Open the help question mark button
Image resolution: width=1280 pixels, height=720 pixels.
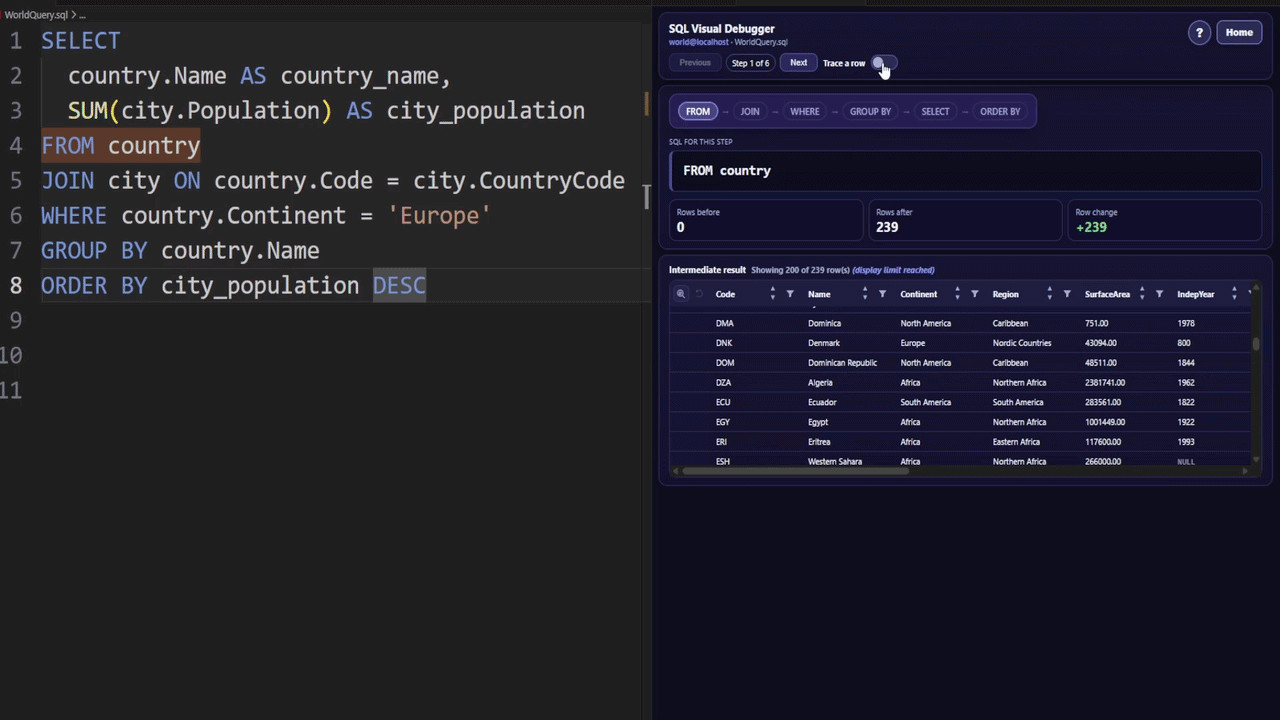coord(1199,33)
